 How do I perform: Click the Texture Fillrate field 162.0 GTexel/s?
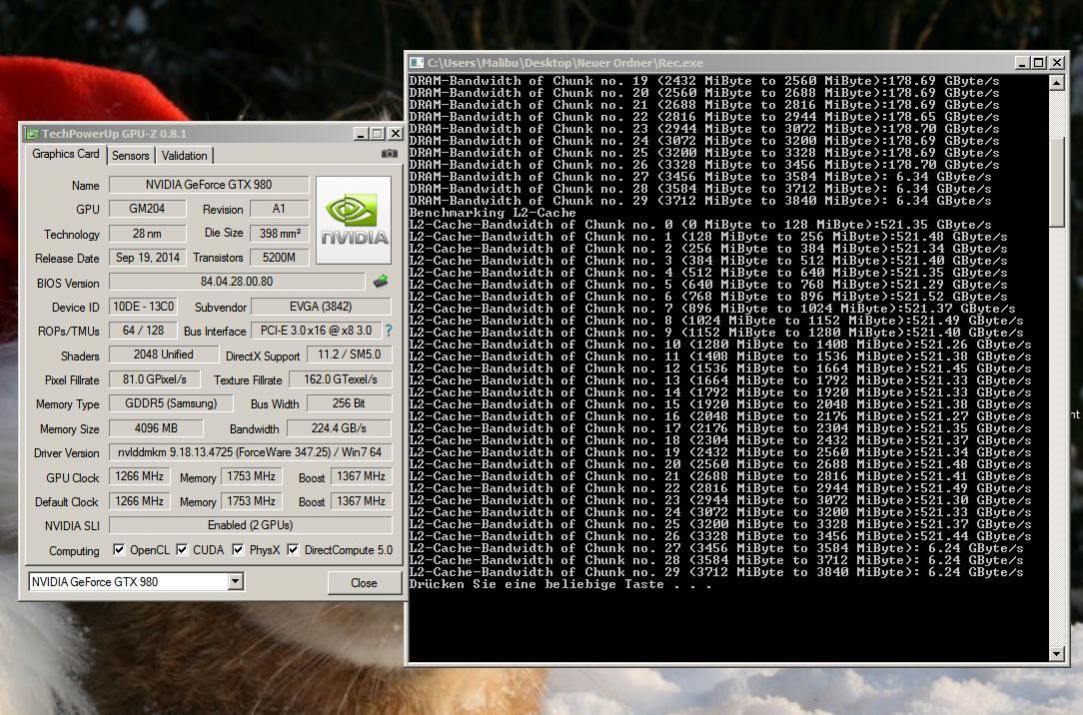click(341, 379)
